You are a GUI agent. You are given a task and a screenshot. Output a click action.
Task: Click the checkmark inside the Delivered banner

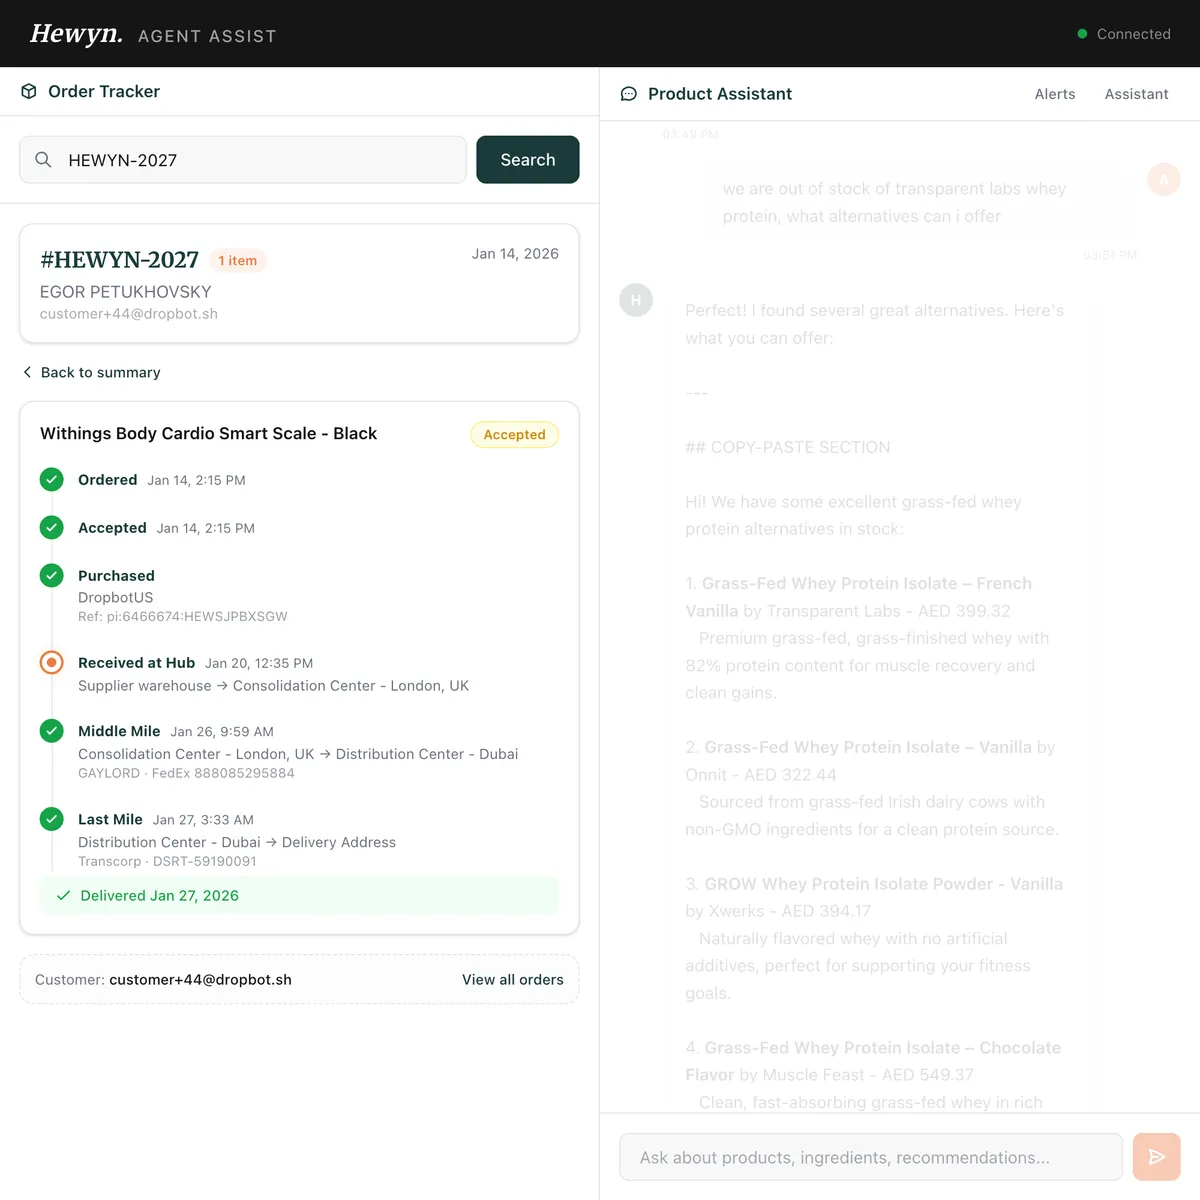coord(63,895)
